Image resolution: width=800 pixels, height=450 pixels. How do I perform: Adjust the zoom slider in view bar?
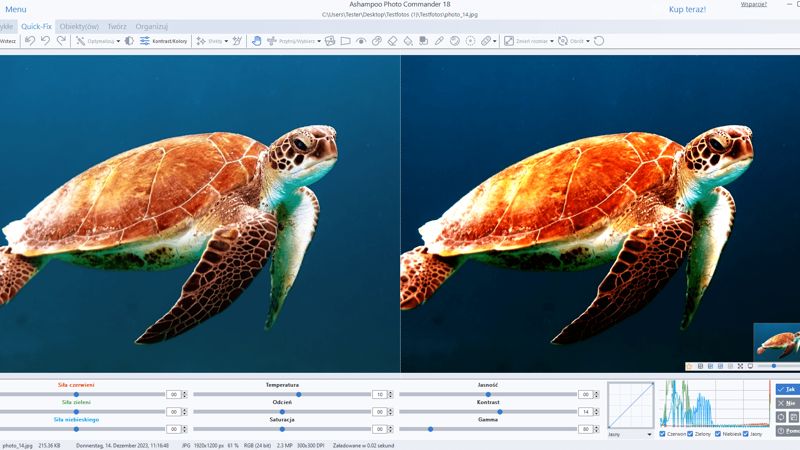pos(778,366)
